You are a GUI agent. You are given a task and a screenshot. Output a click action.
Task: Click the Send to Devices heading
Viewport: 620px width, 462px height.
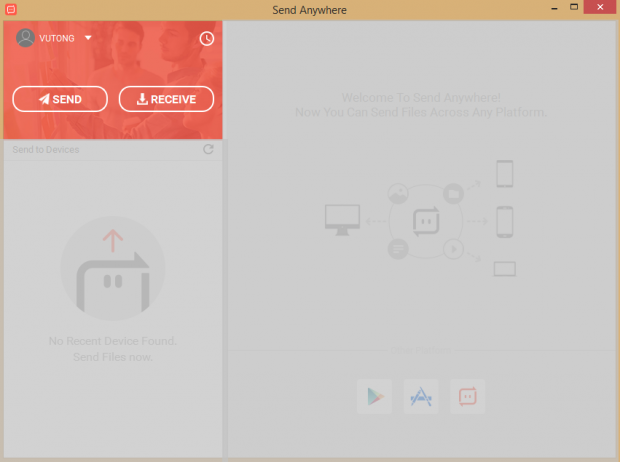[x=46, y=150]
